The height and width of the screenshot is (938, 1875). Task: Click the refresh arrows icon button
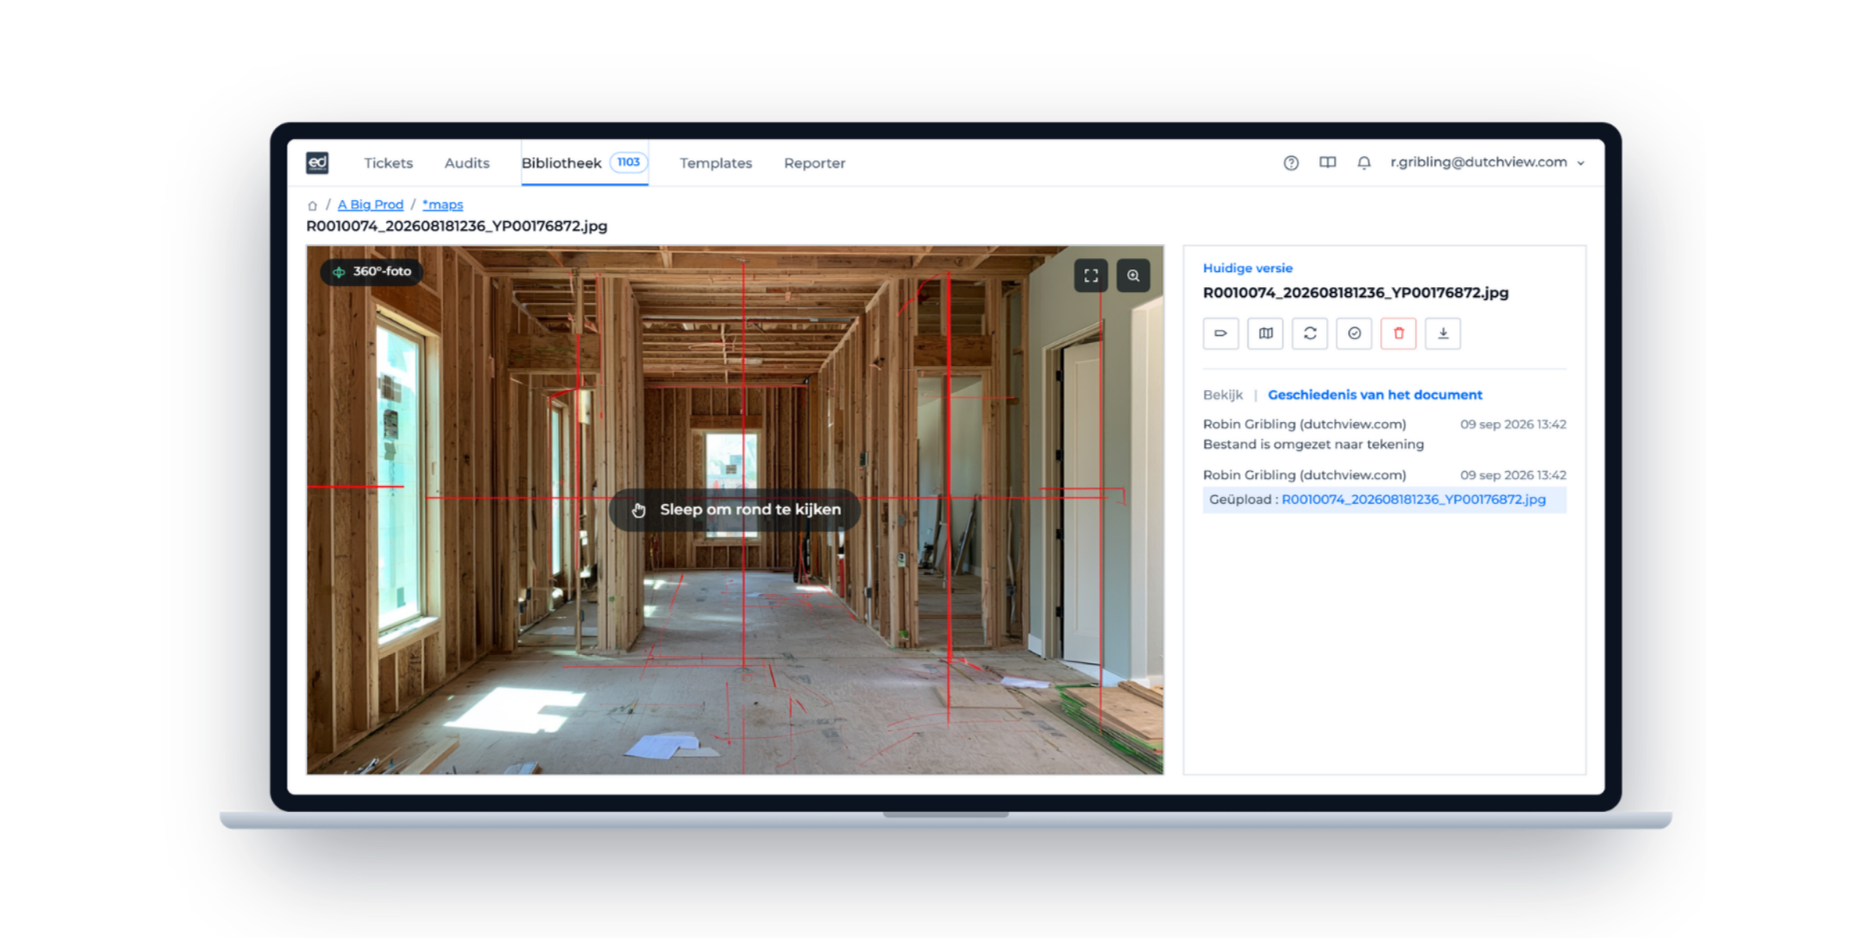(x=1310, y=333)
